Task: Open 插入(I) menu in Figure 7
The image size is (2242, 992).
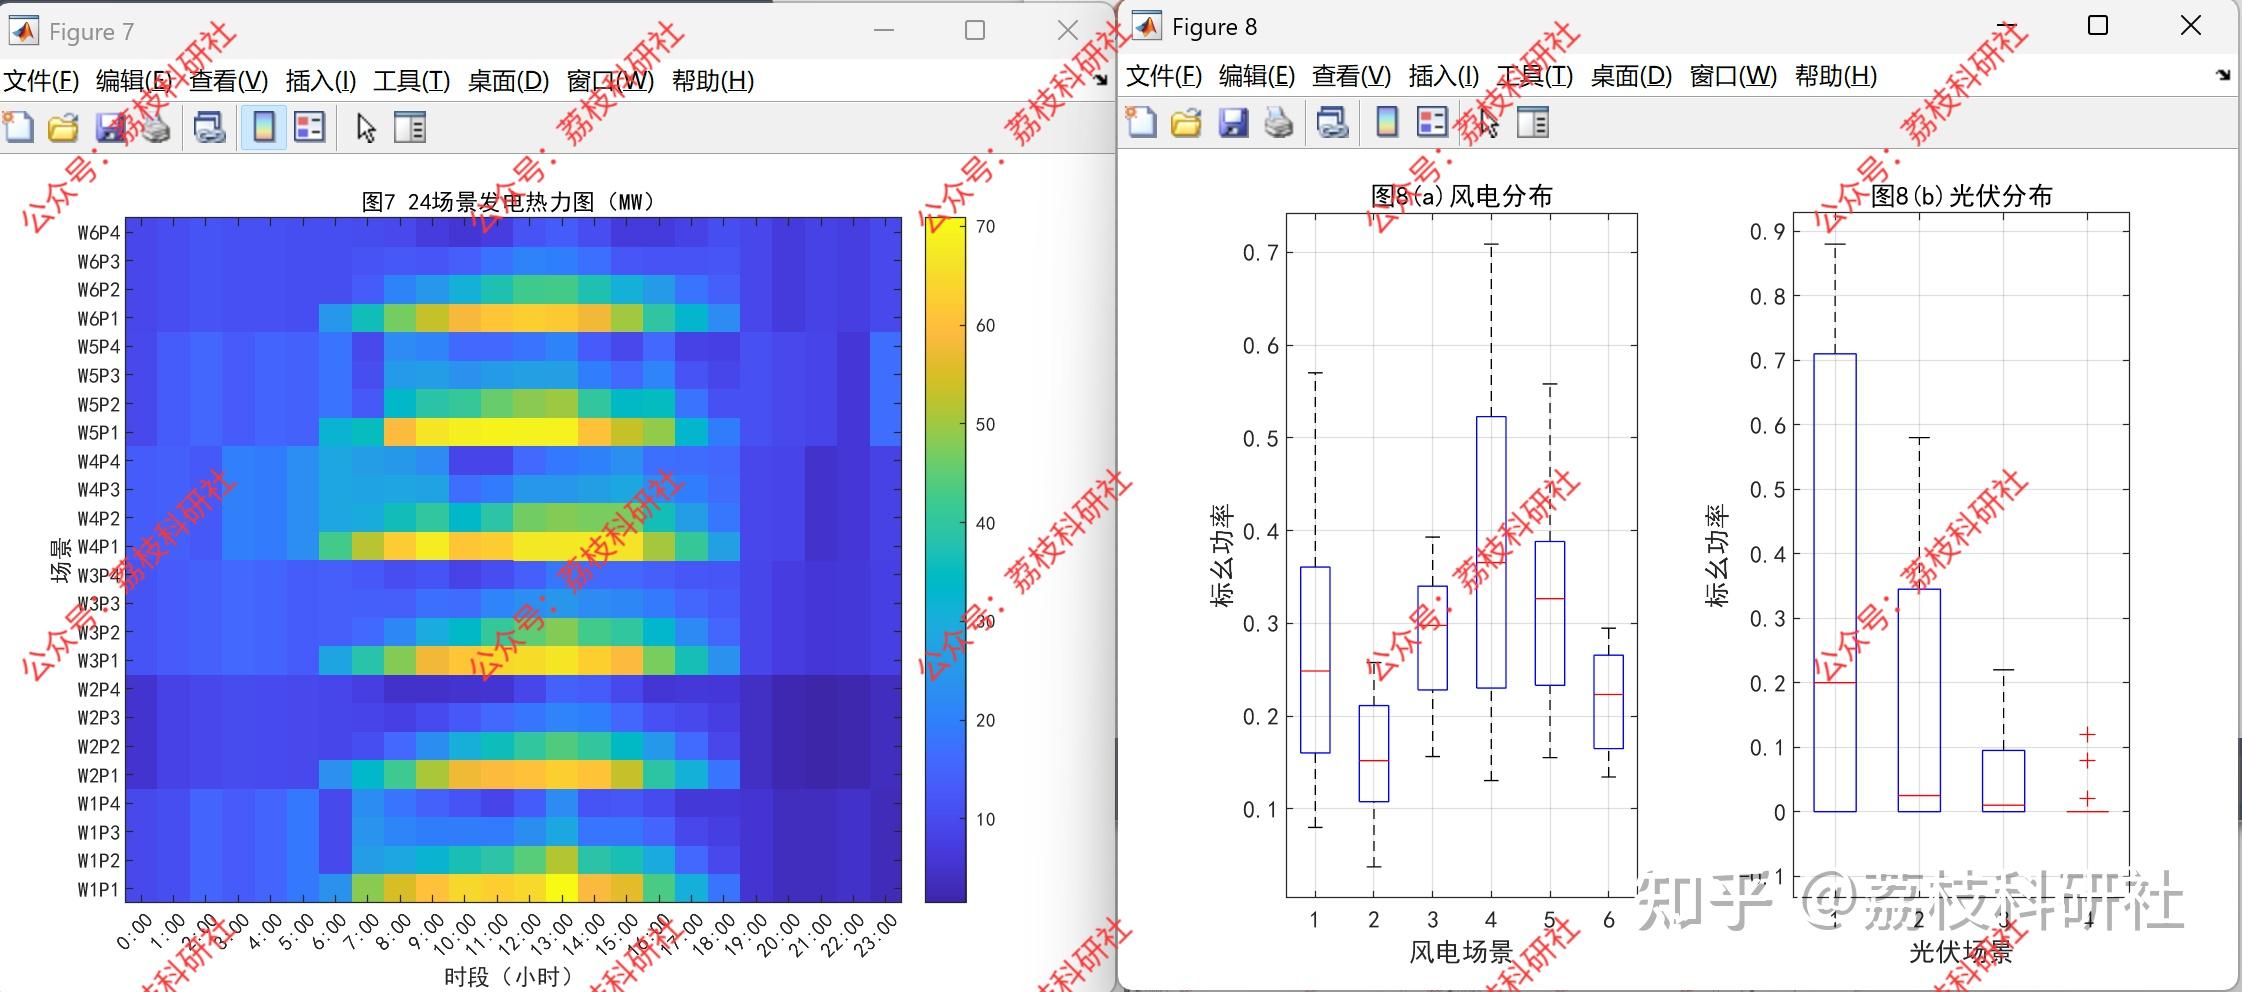Action: pyautogui.click(x=320, y=81)
